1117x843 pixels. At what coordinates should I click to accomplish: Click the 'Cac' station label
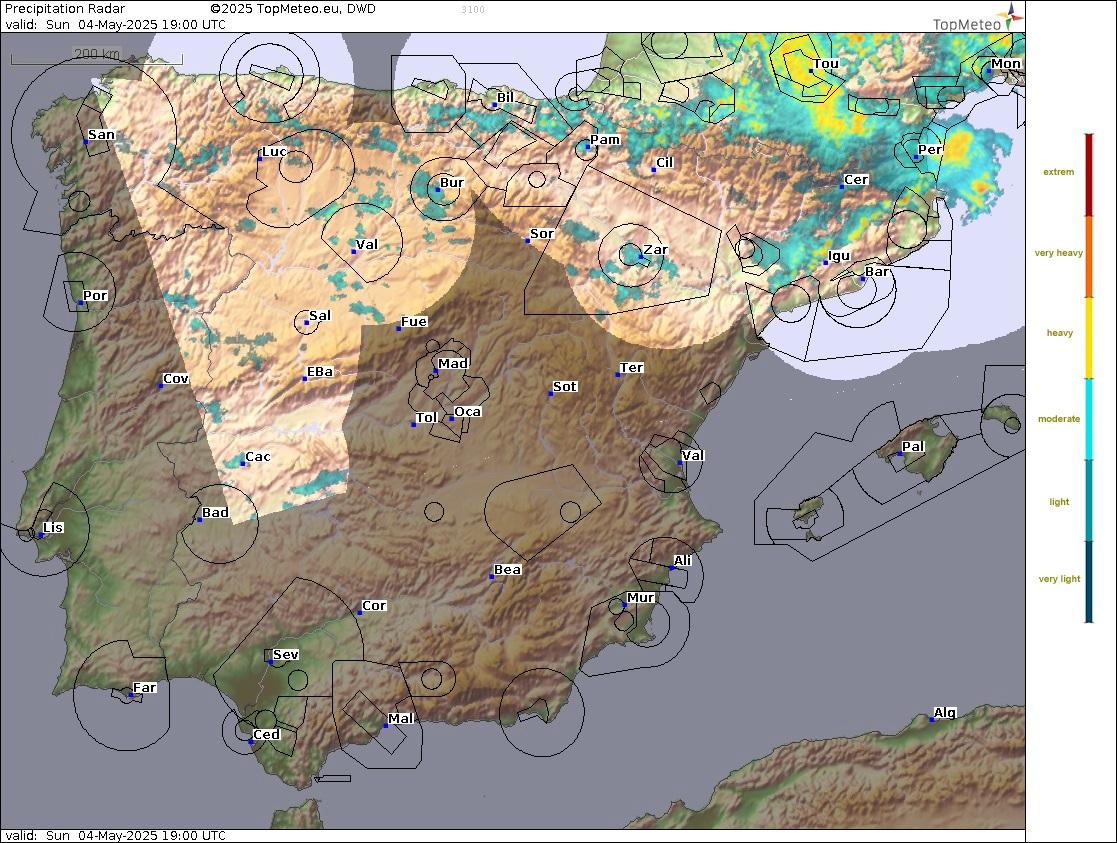click(258, 457)
